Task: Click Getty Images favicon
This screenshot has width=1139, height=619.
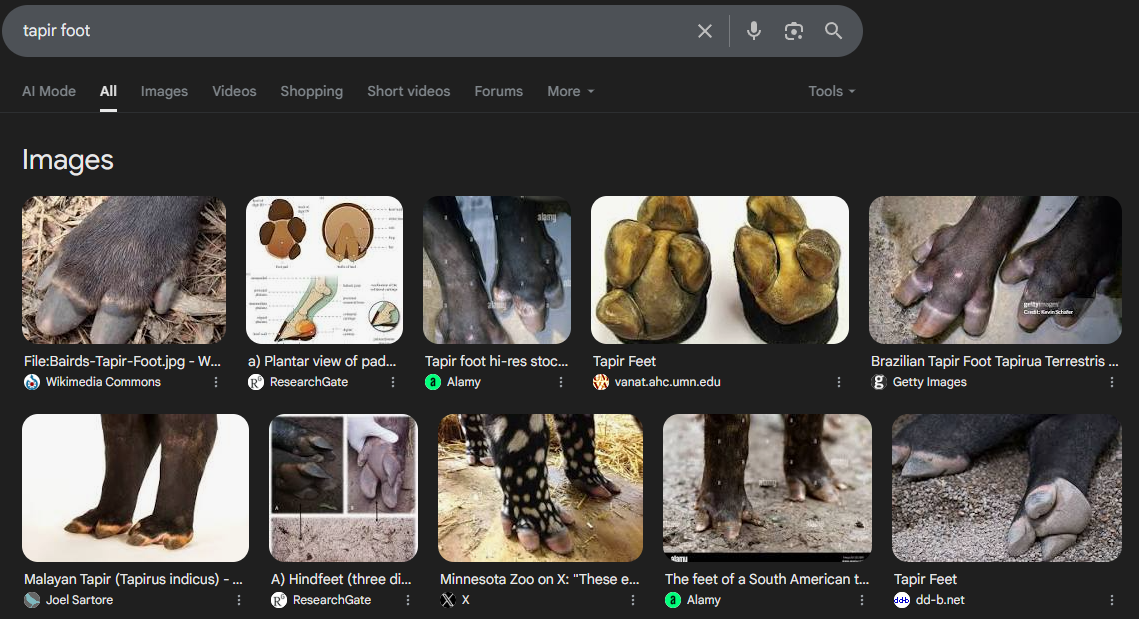Action: tap(879, 381)
